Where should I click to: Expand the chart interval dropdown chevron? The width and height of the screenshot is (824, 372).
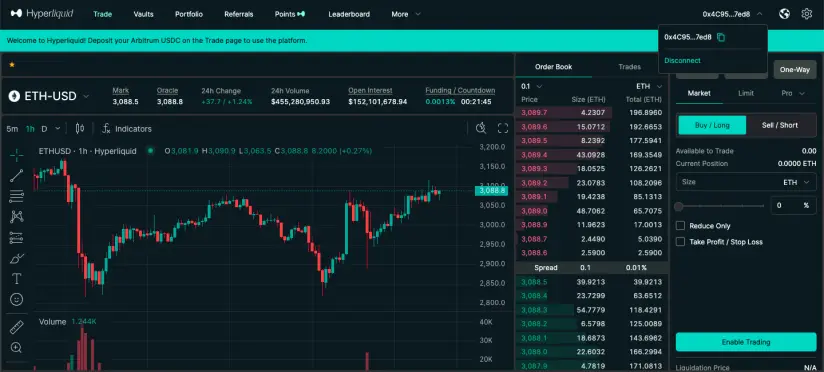coord(58,129)
